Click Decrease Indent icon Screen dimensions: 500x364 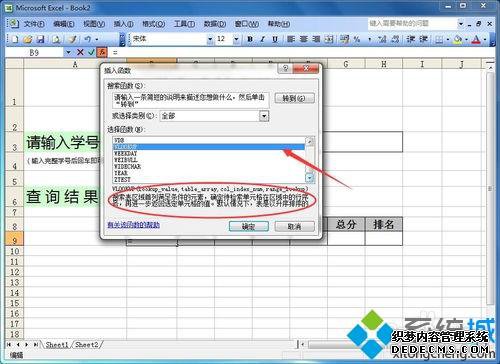[x=411, y=39]
